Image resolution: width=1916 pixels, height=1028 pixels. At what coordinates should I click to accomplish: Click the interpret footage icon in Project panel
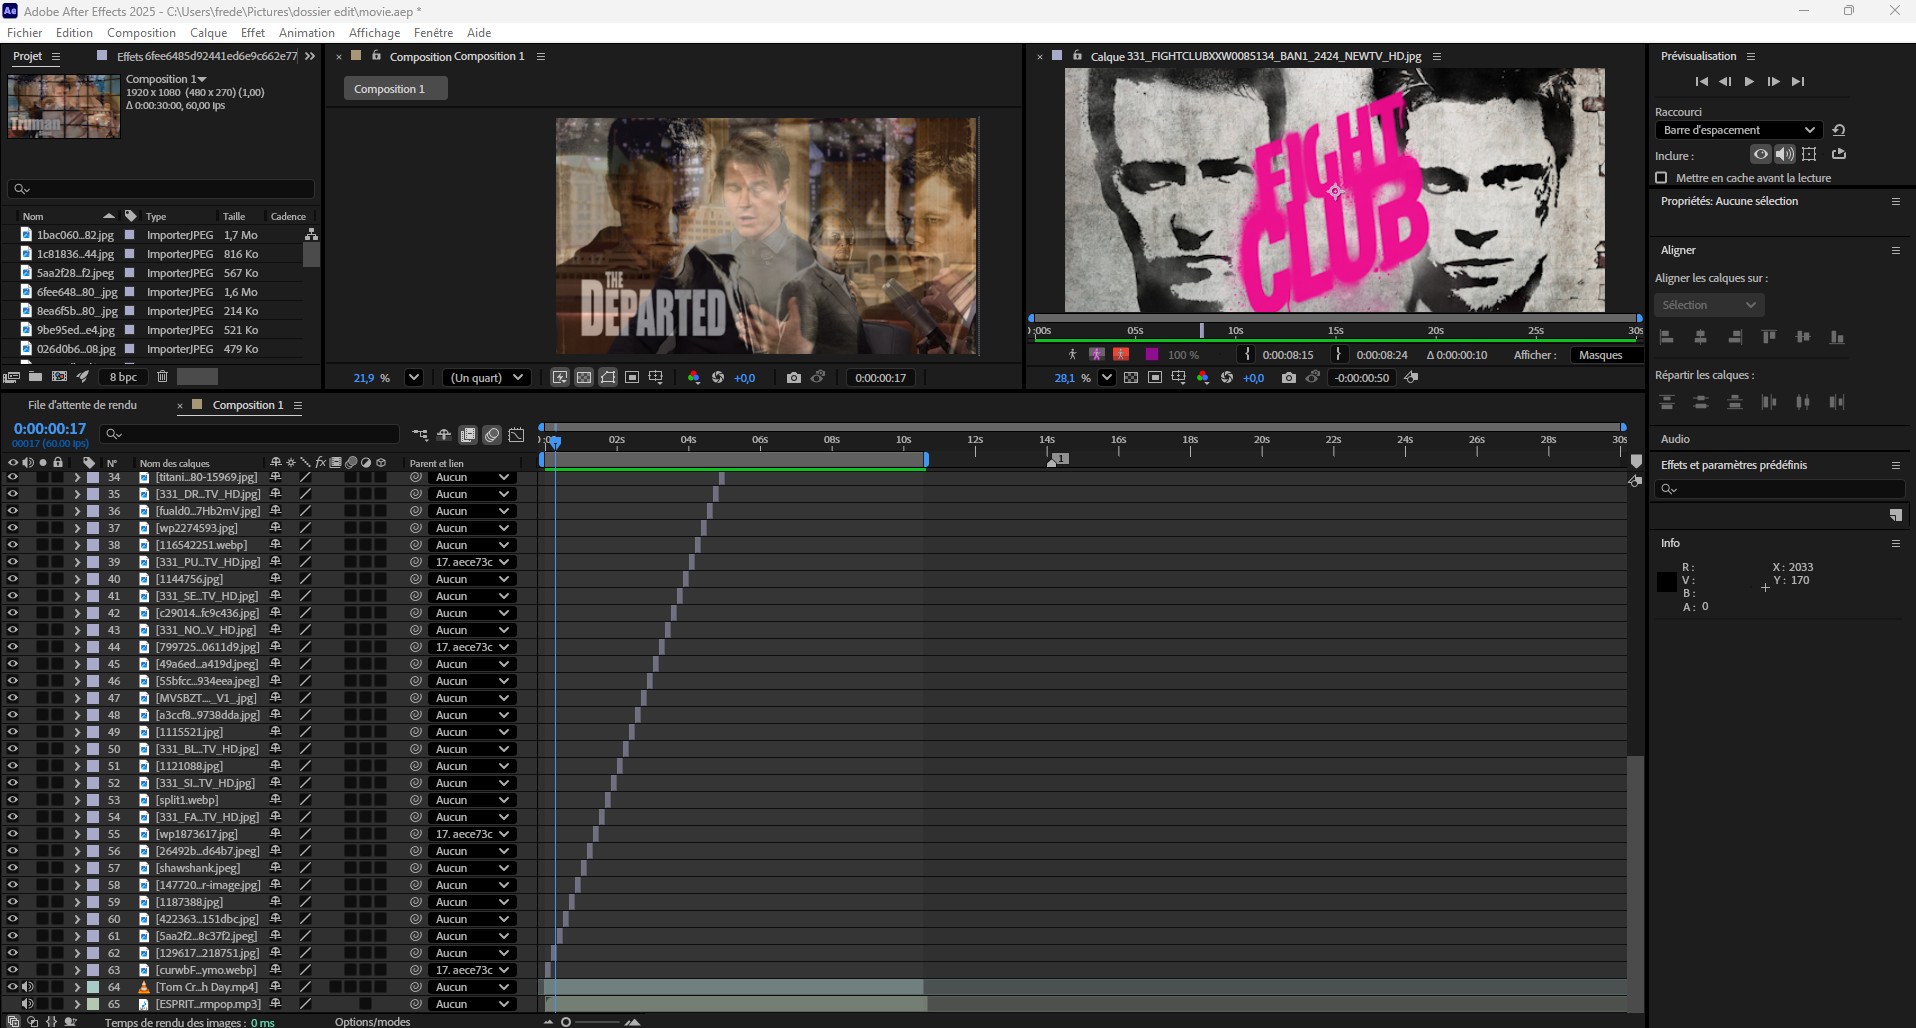[12, 377]
